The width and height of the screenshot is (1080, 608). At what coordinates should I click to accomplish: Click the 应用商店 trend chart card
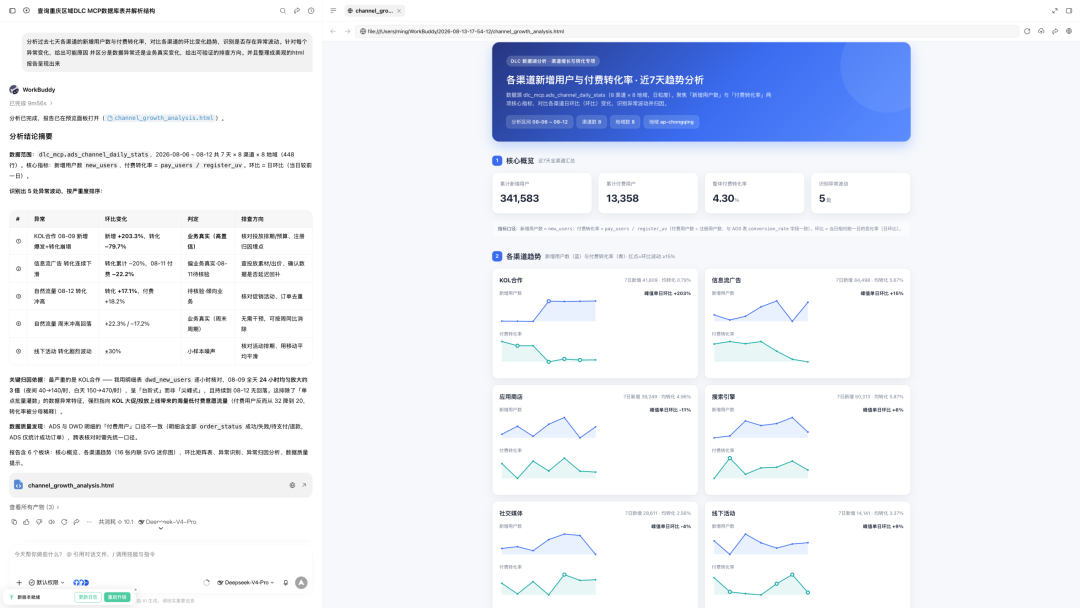click(x=595, y=440)
